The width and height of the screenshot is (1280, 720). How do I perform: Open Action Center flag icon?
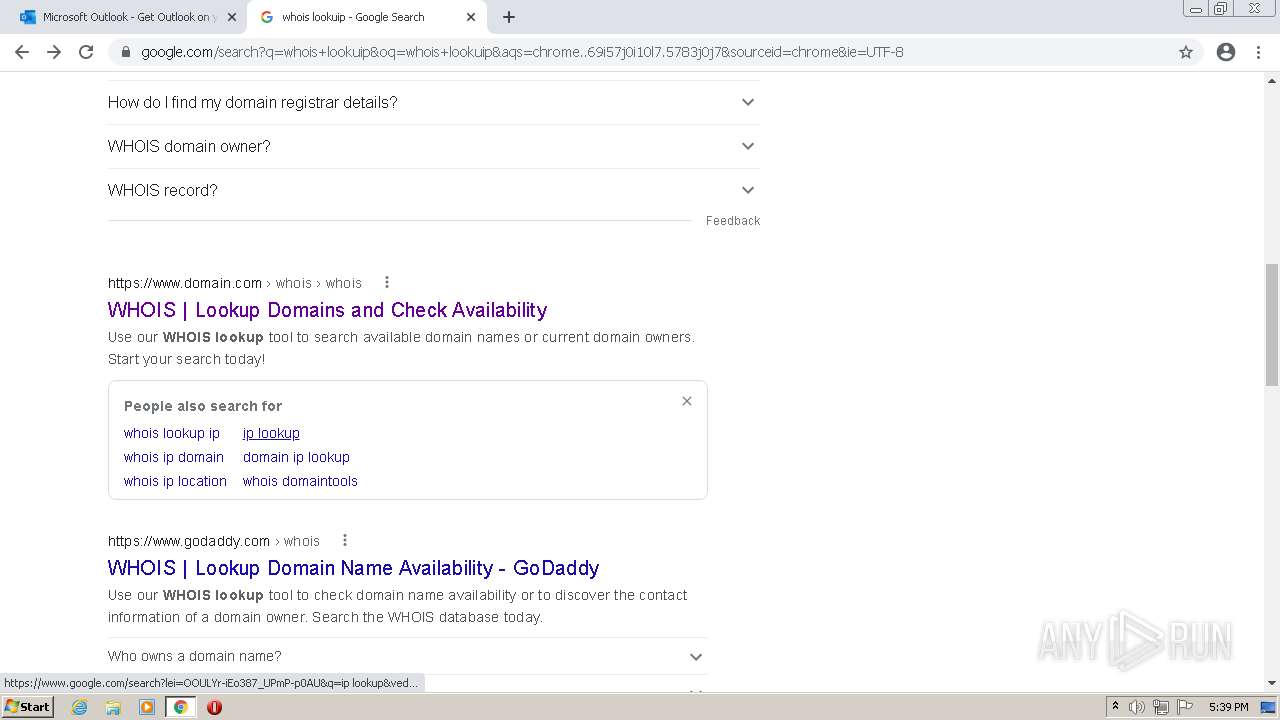point(1185,707)
